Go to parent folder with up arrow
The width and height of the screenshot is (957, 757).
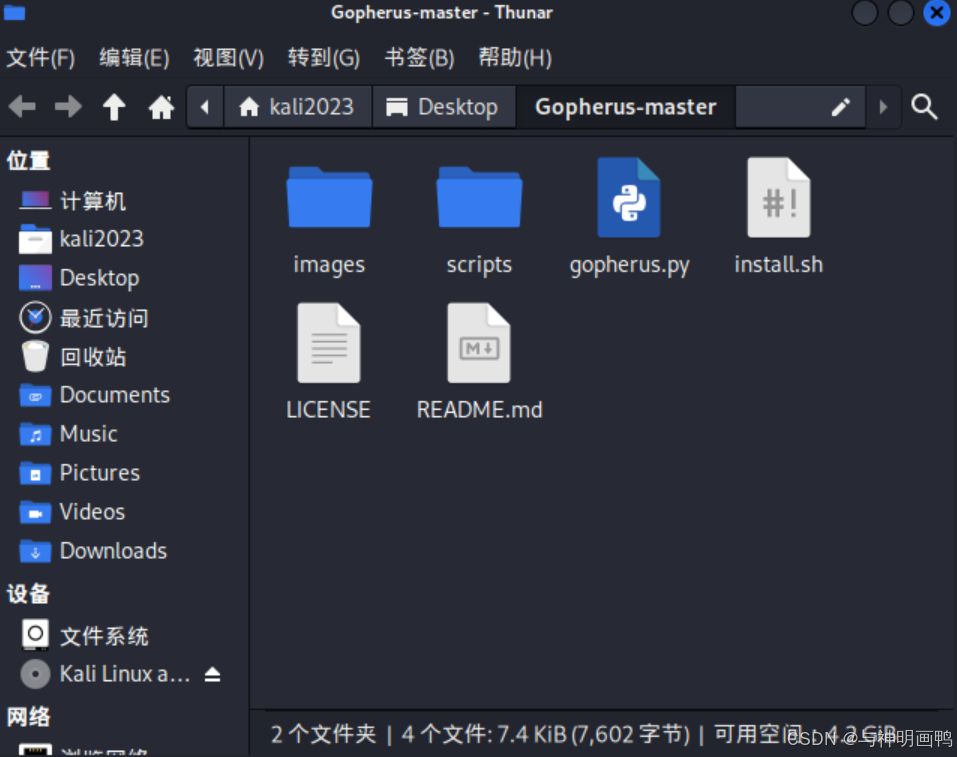(114, 107)
